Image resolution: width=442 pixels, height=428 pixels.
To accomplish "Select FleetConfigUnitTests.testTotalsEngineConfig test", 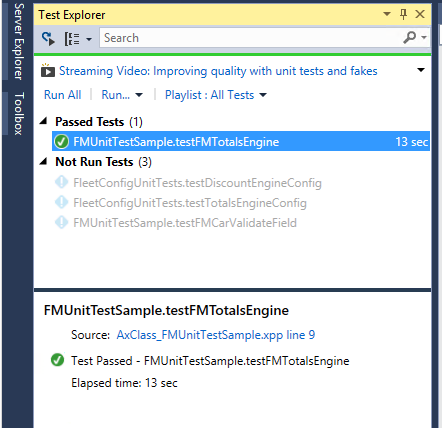I will pos(190,203).
